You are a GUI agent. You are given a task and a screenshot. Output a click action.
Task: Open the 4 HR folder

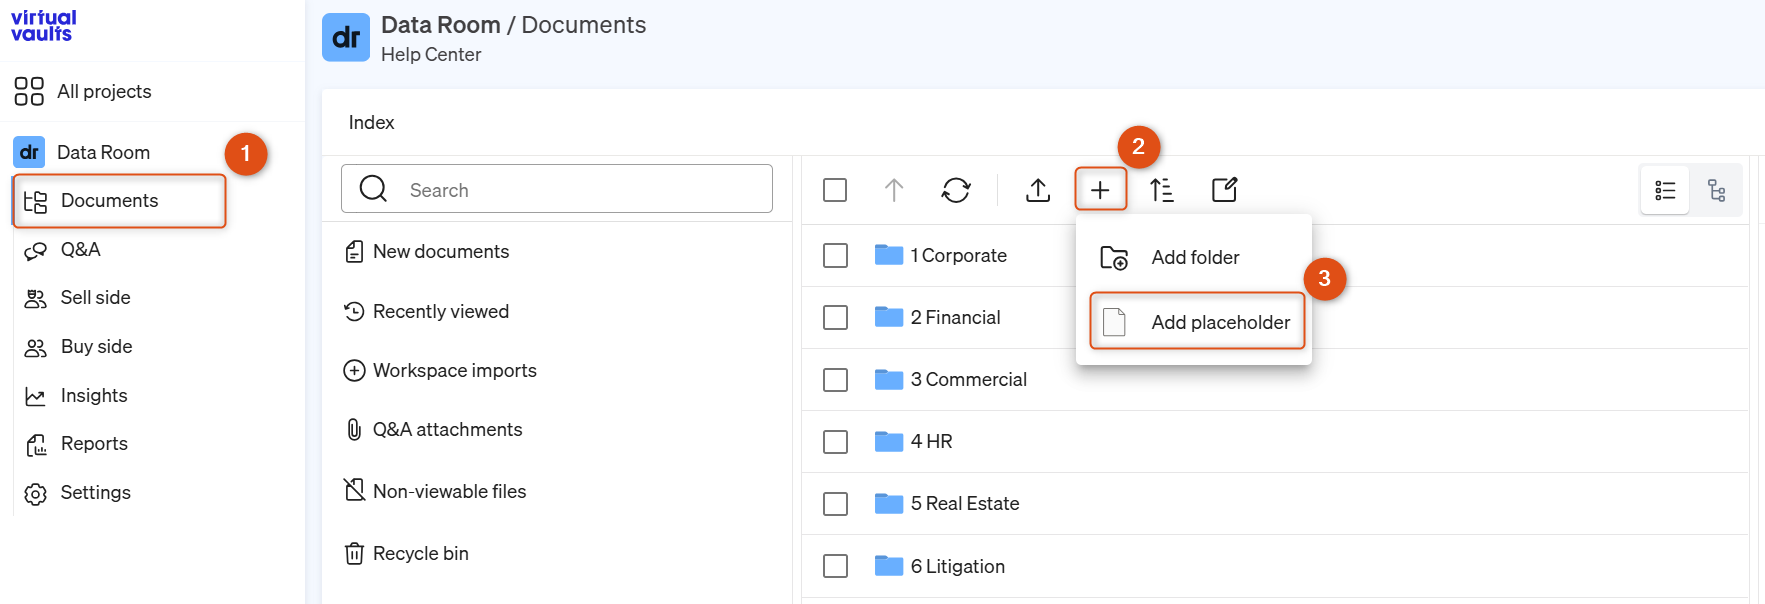click(931, 442)
